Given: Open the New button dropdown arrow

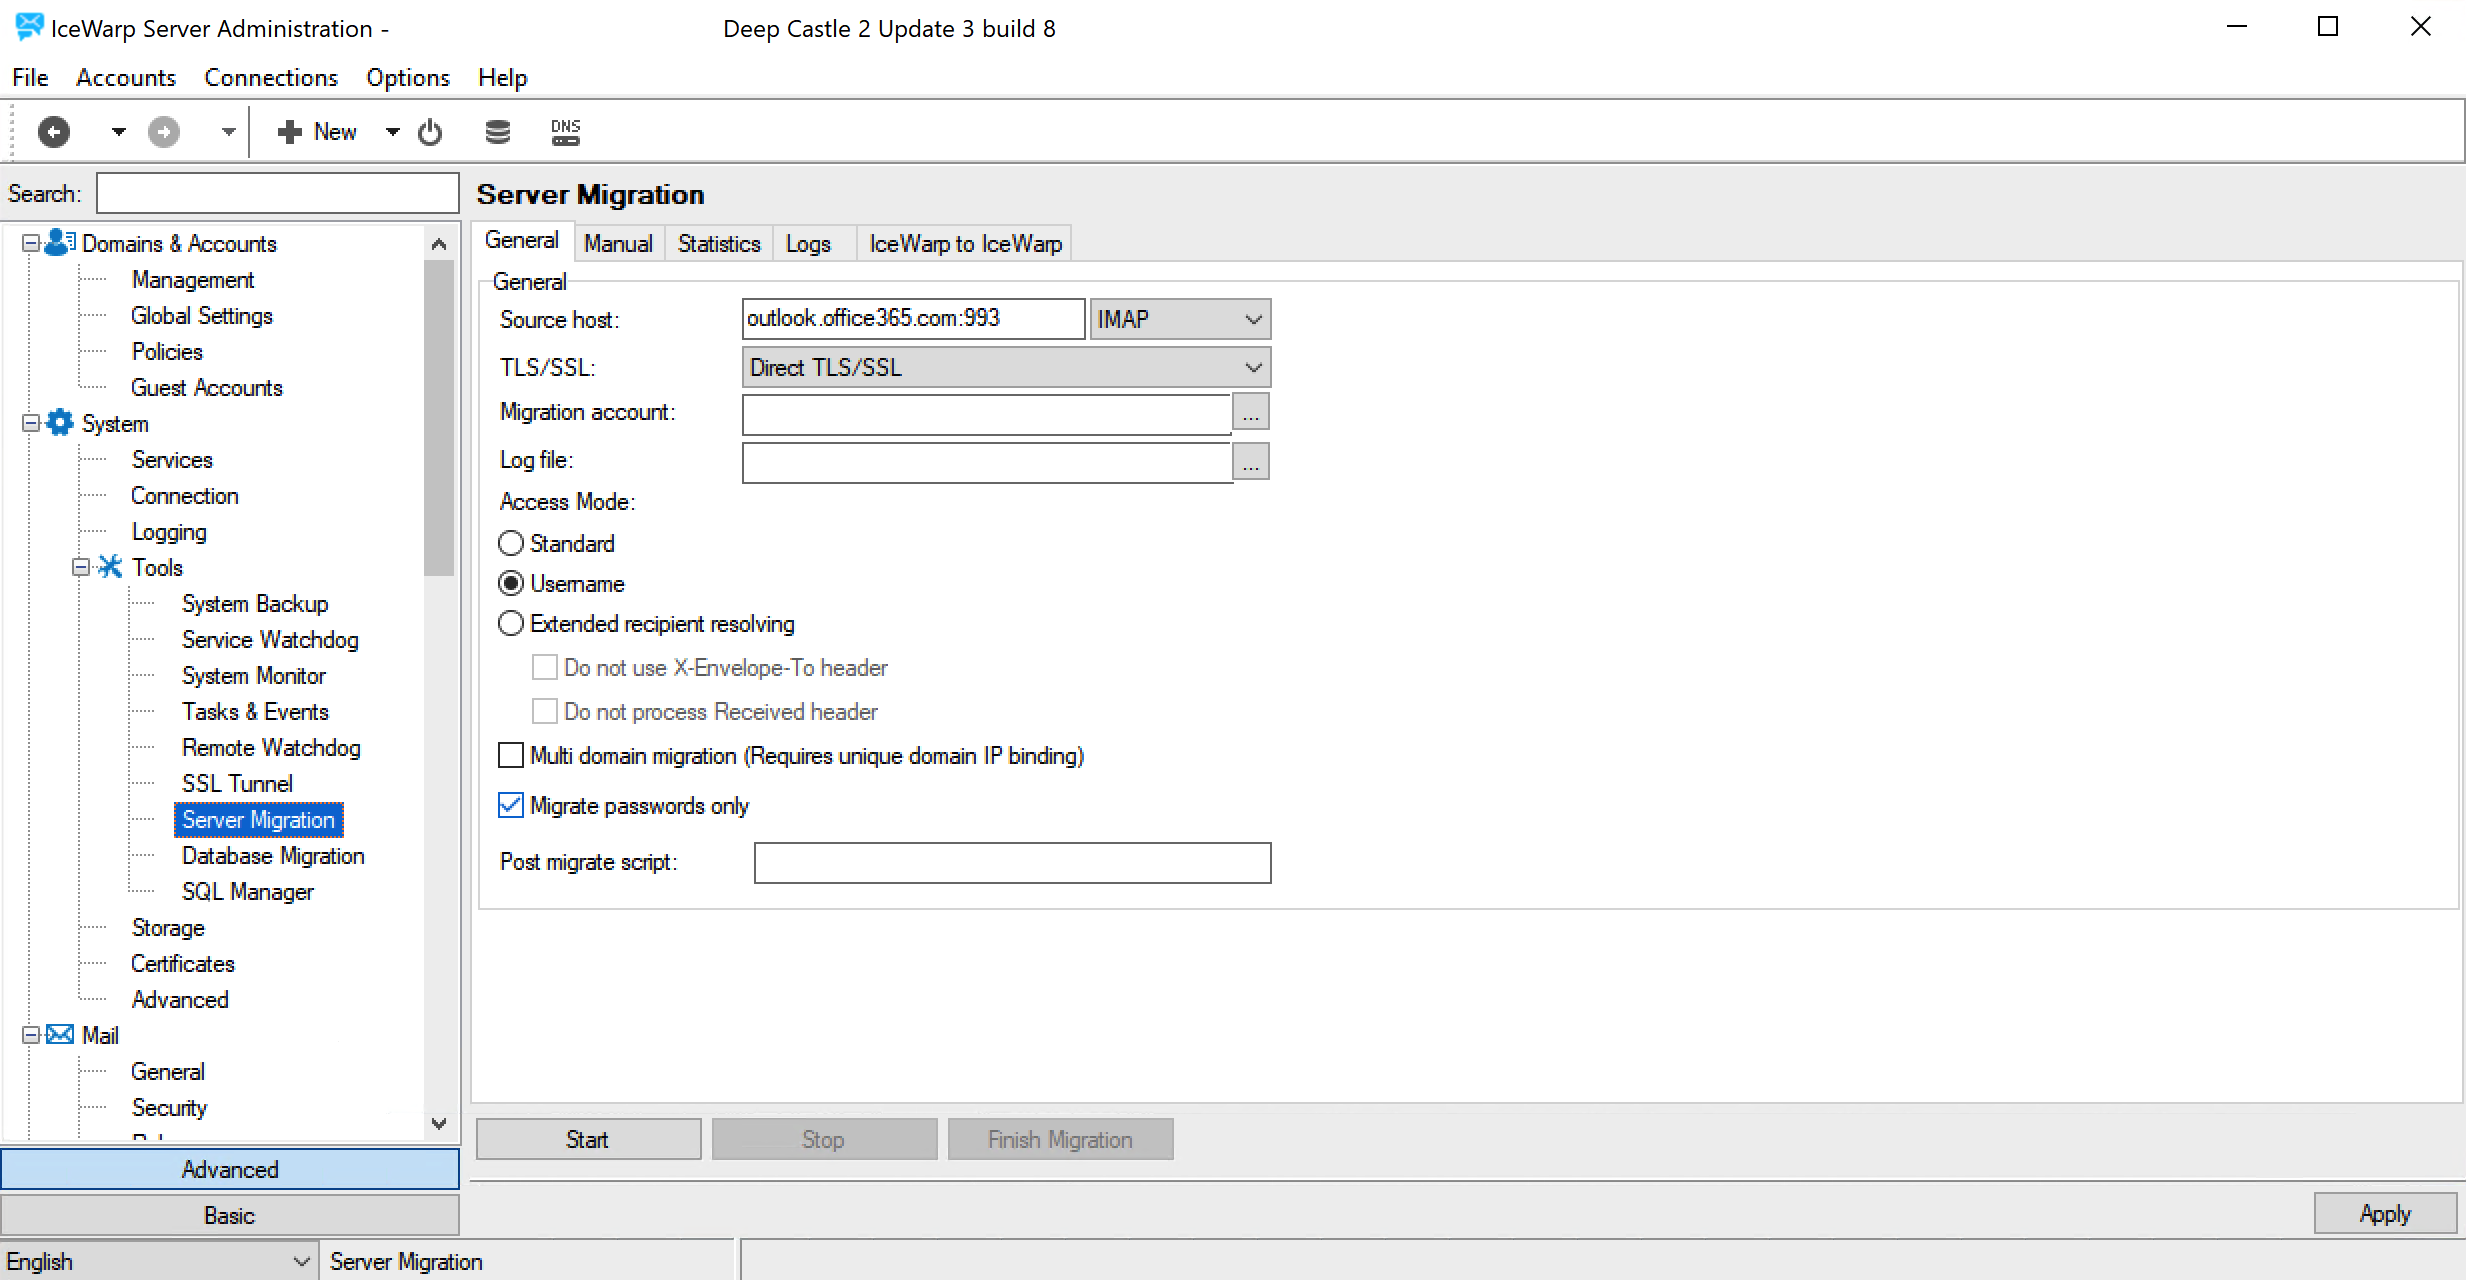Looking at the screenshot, I should (393, 132).
